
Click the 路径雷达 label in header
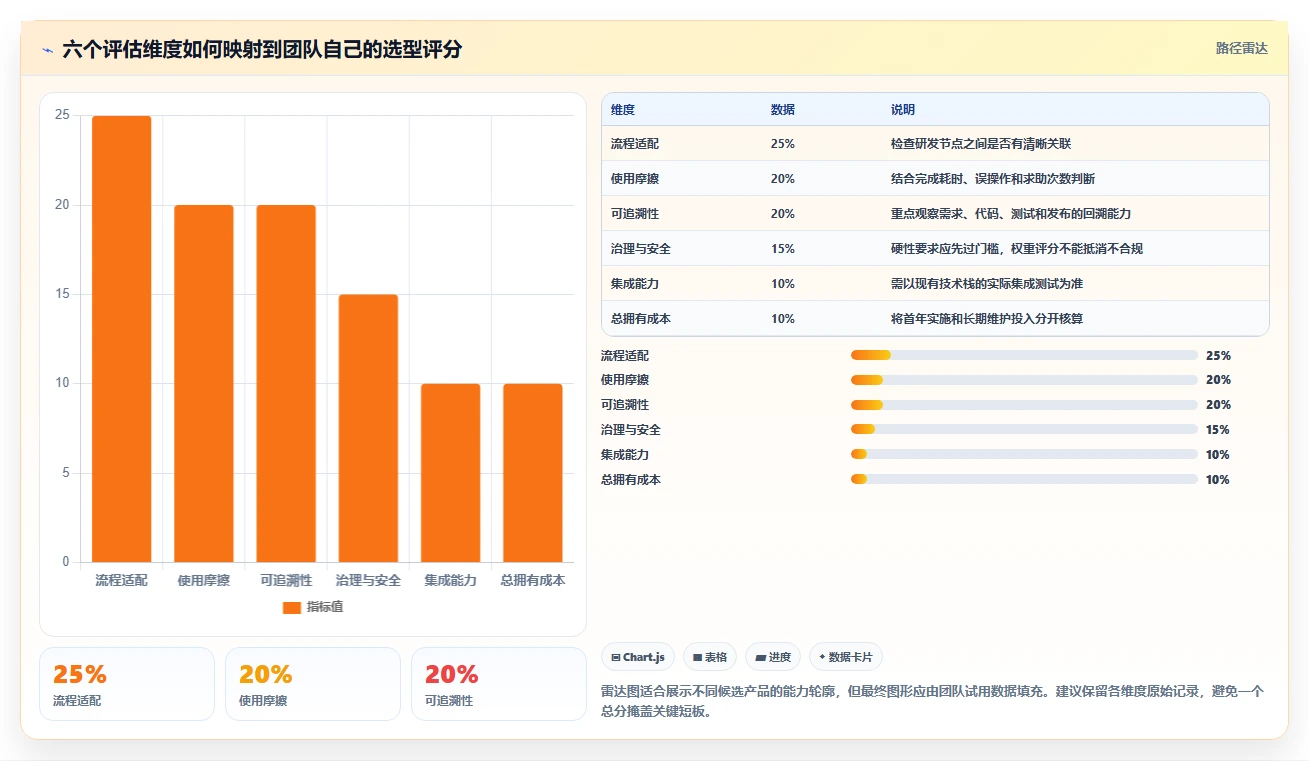[x=1242, y=48]
